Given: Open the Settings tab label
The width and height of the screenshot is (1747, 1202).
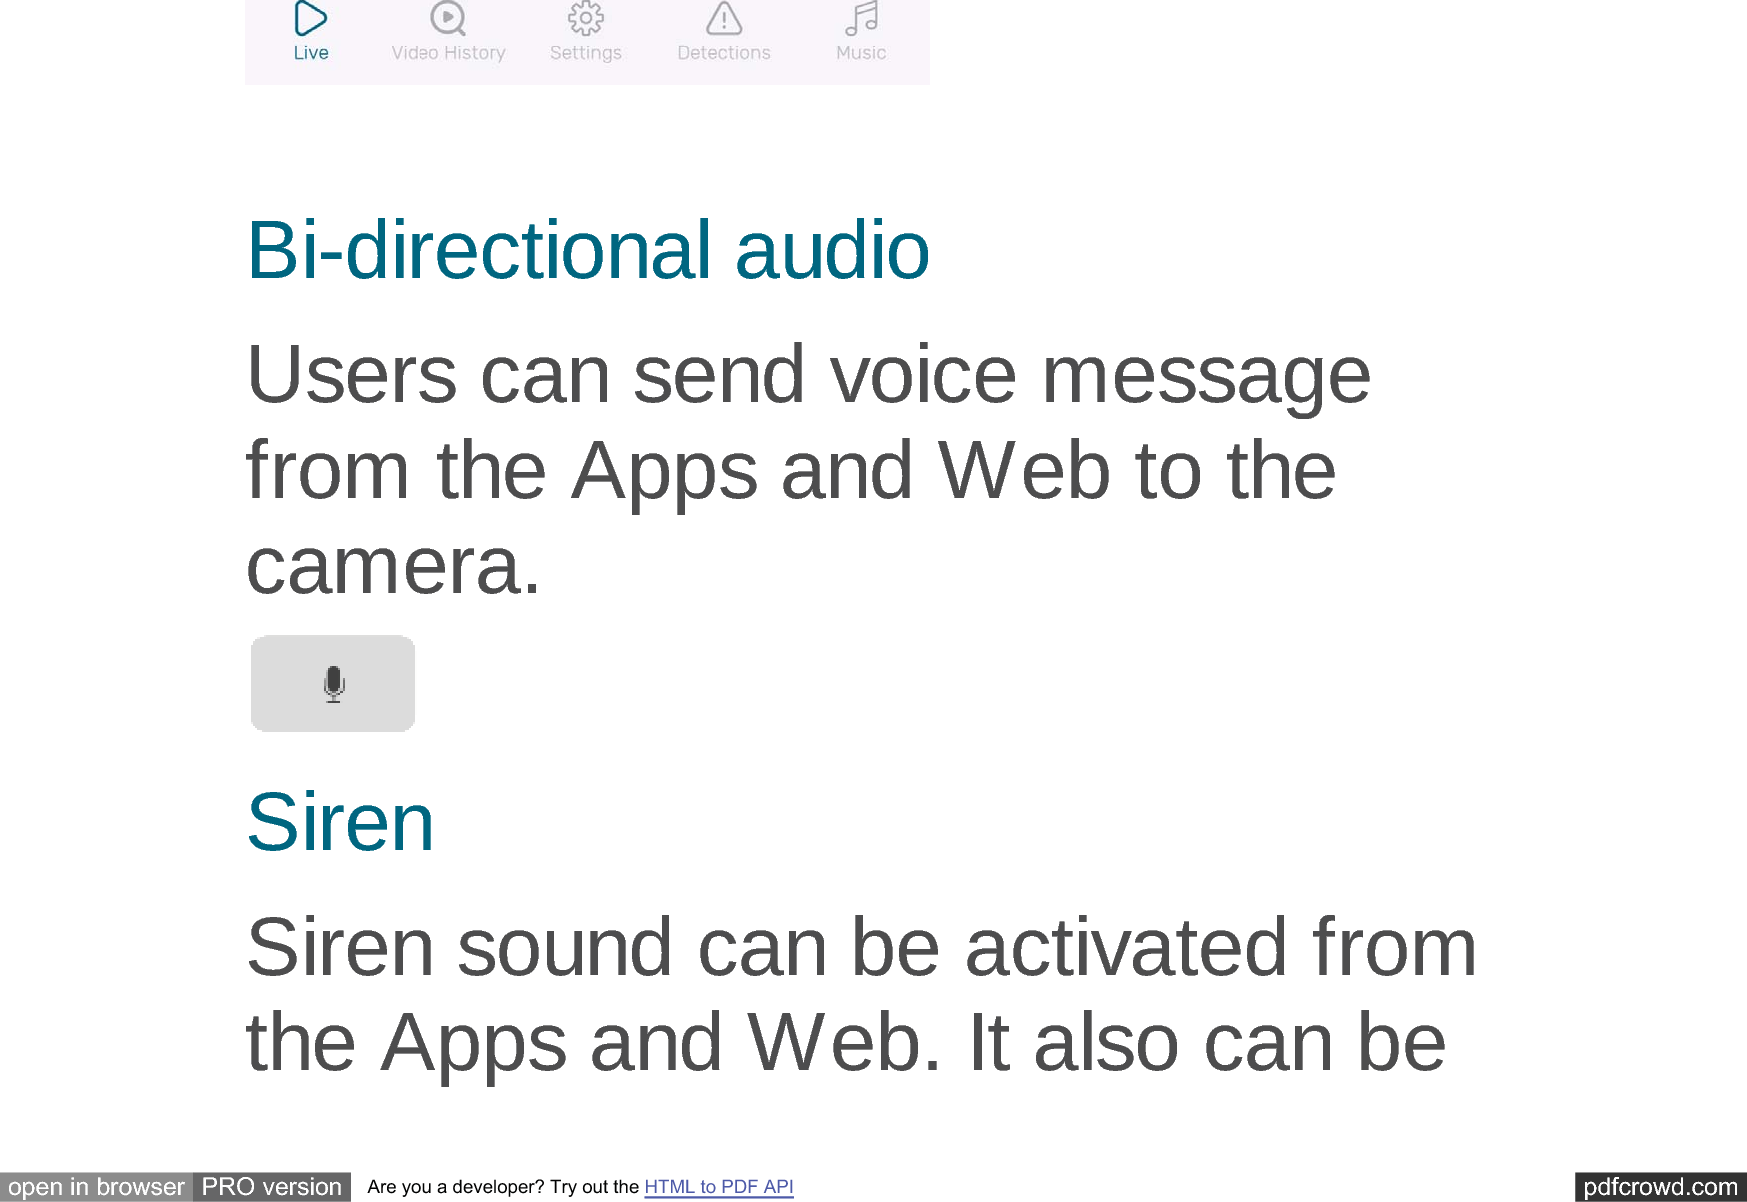Looking at the screenshot, I should 586,53.
